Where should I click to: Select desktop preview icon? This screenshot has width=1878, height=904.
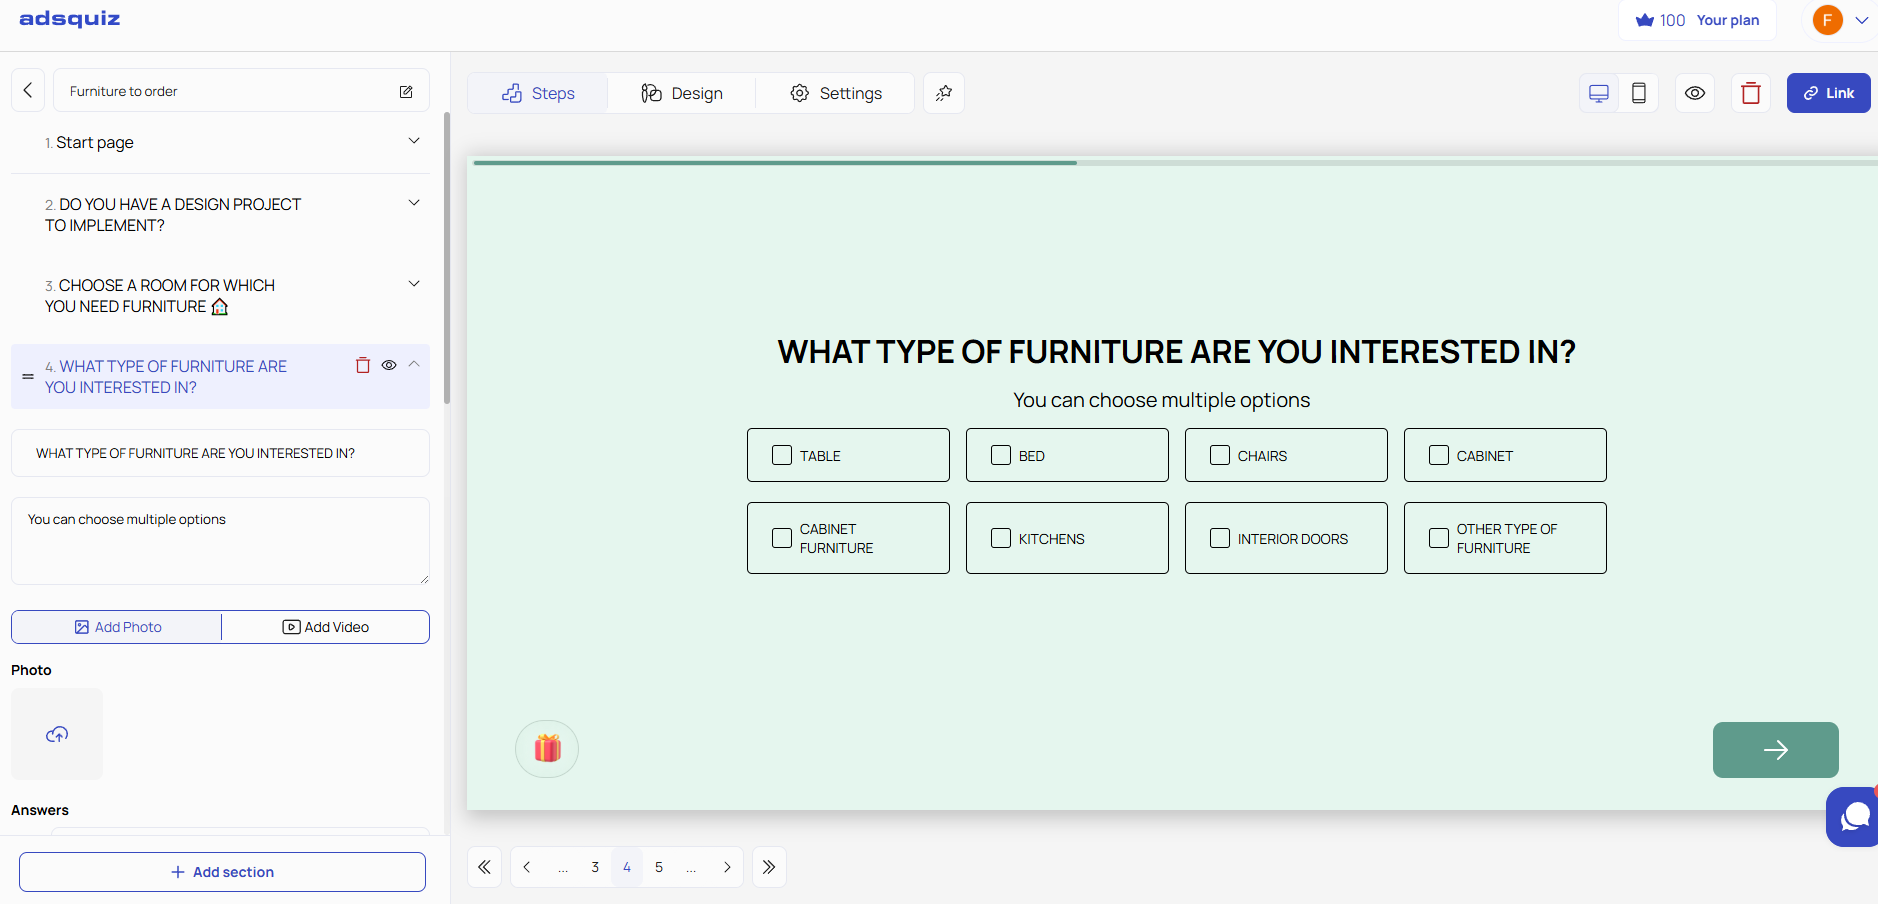[x=1598, y=93]
